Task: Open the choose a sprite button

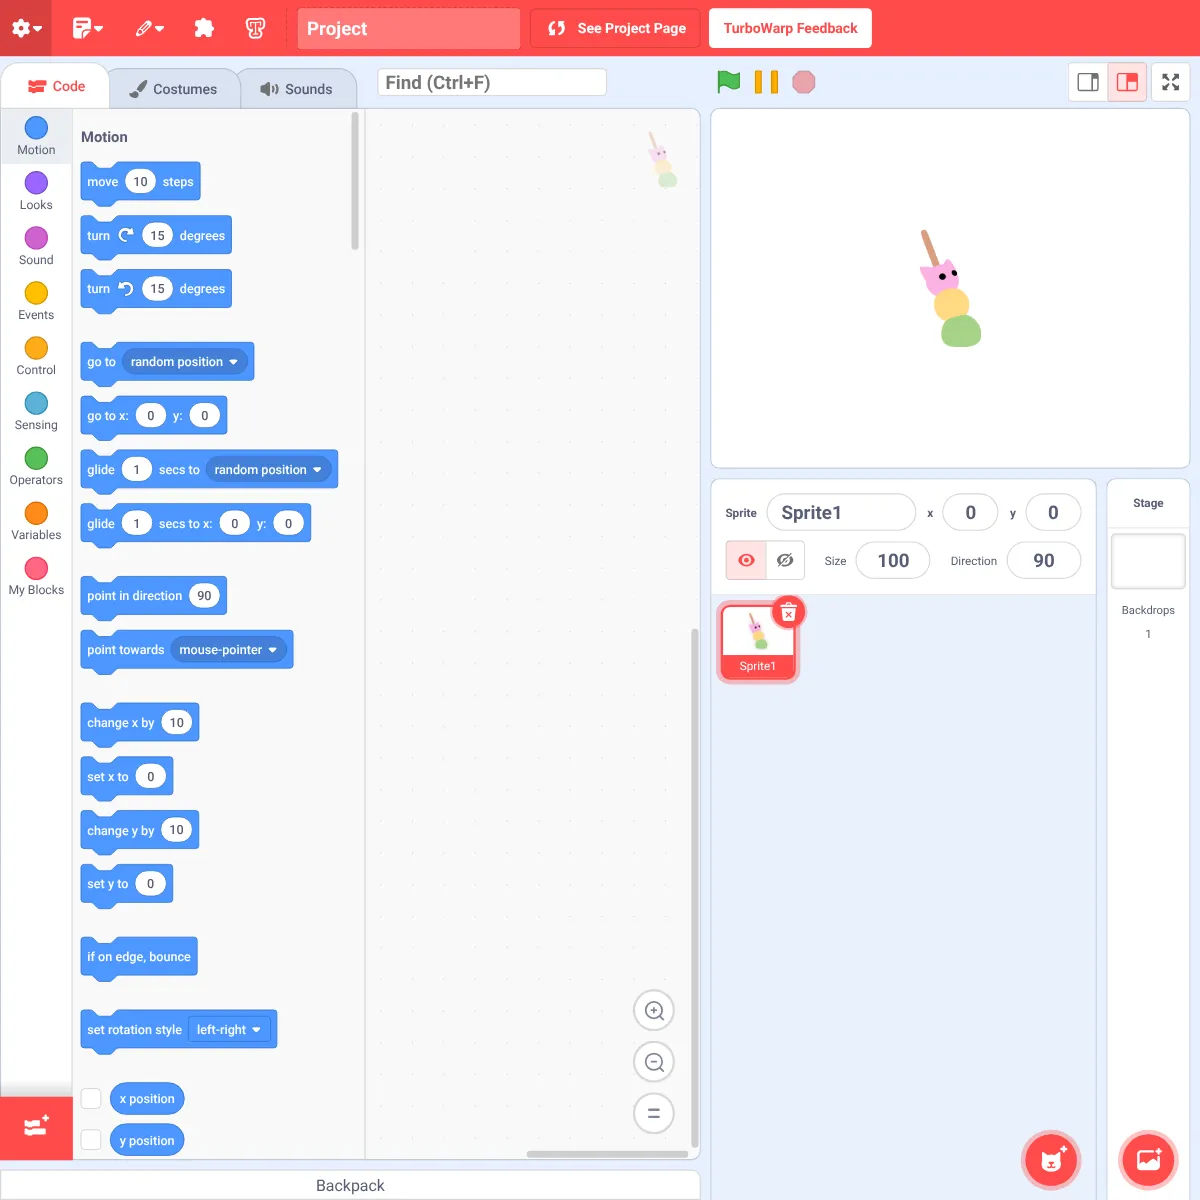Action: (1051, 1160)
